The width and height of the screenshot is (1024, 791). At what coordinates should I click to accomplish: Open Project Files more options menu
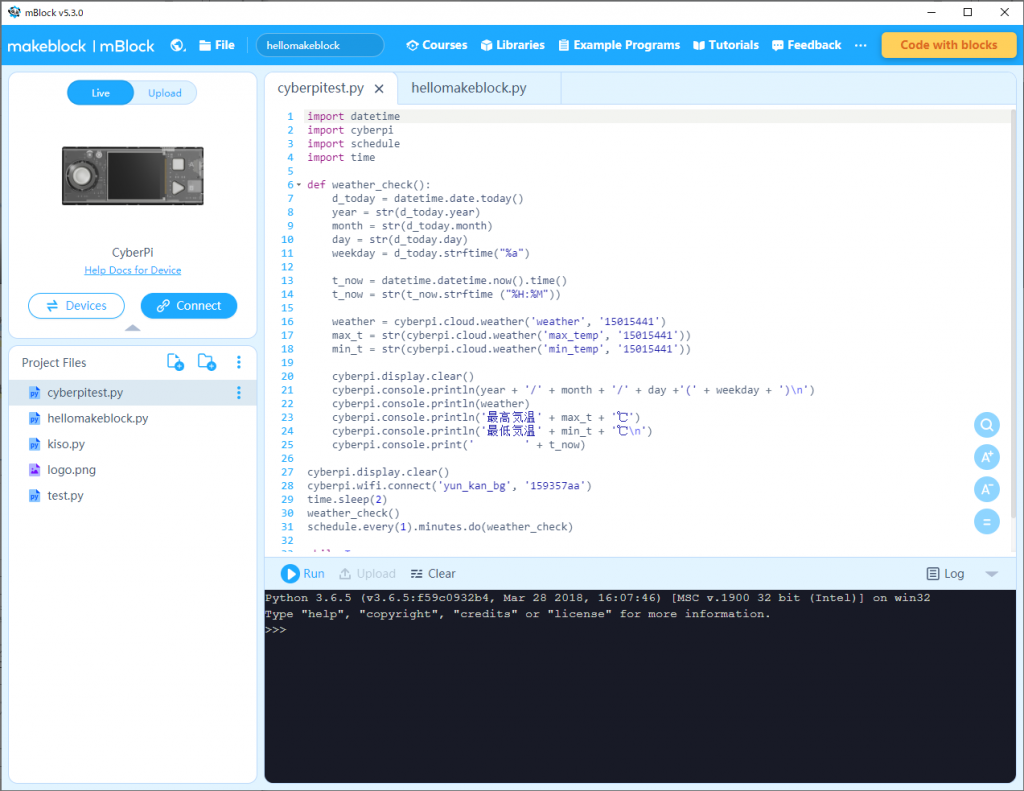click(x=238, y=362)
